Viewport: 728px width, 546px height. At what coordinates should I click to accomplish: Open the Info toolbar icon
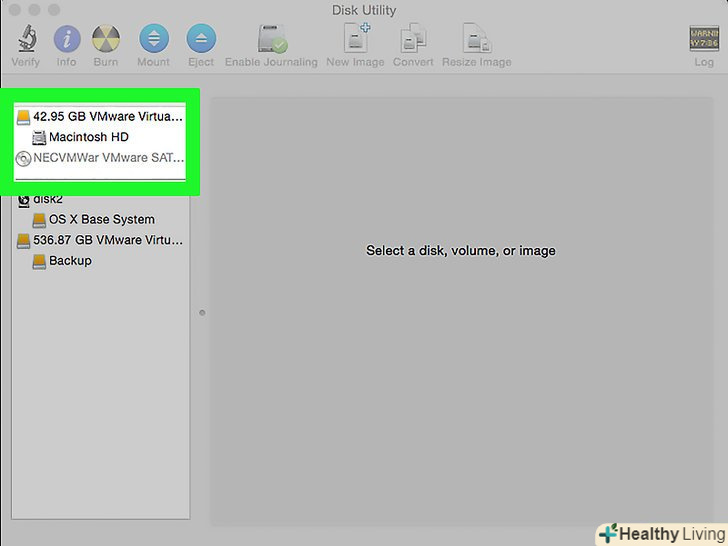[67, 38]
